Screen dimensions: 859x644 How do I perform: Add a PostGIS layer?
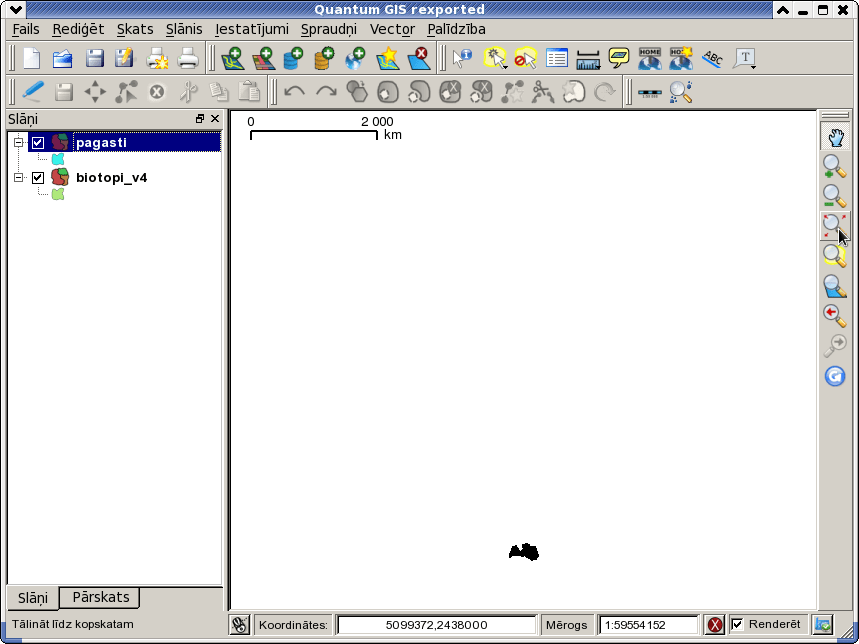click(x=294, y=58)
